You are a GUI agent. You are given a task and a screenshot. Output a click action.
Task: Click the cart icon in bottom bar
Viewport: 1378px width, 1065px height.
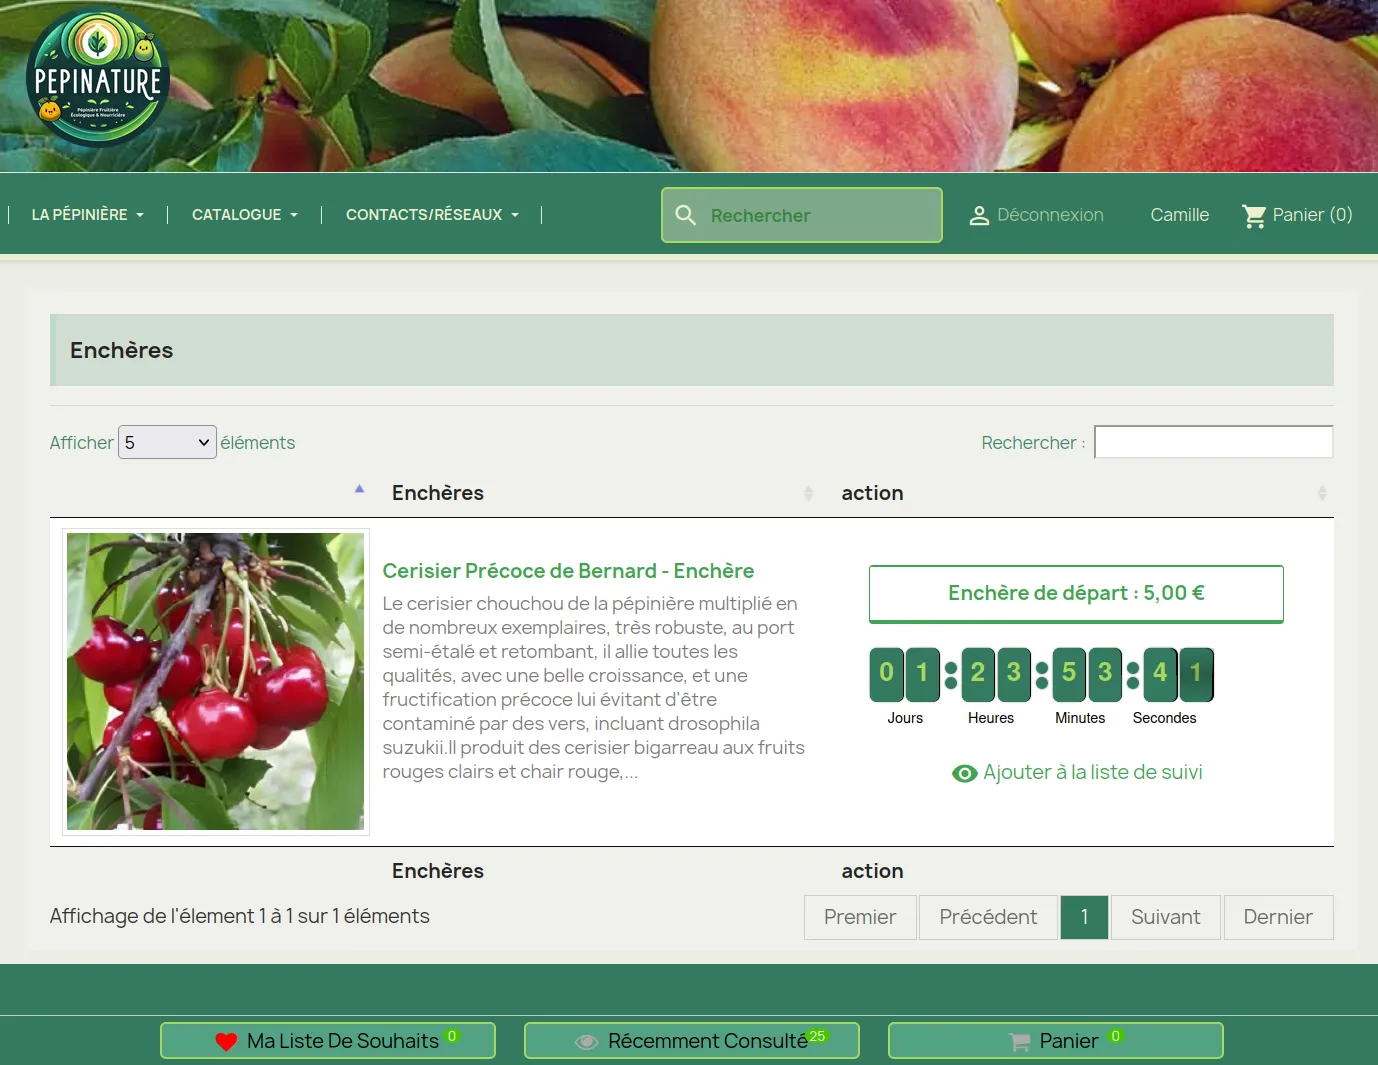[x=1019, y=1041]
